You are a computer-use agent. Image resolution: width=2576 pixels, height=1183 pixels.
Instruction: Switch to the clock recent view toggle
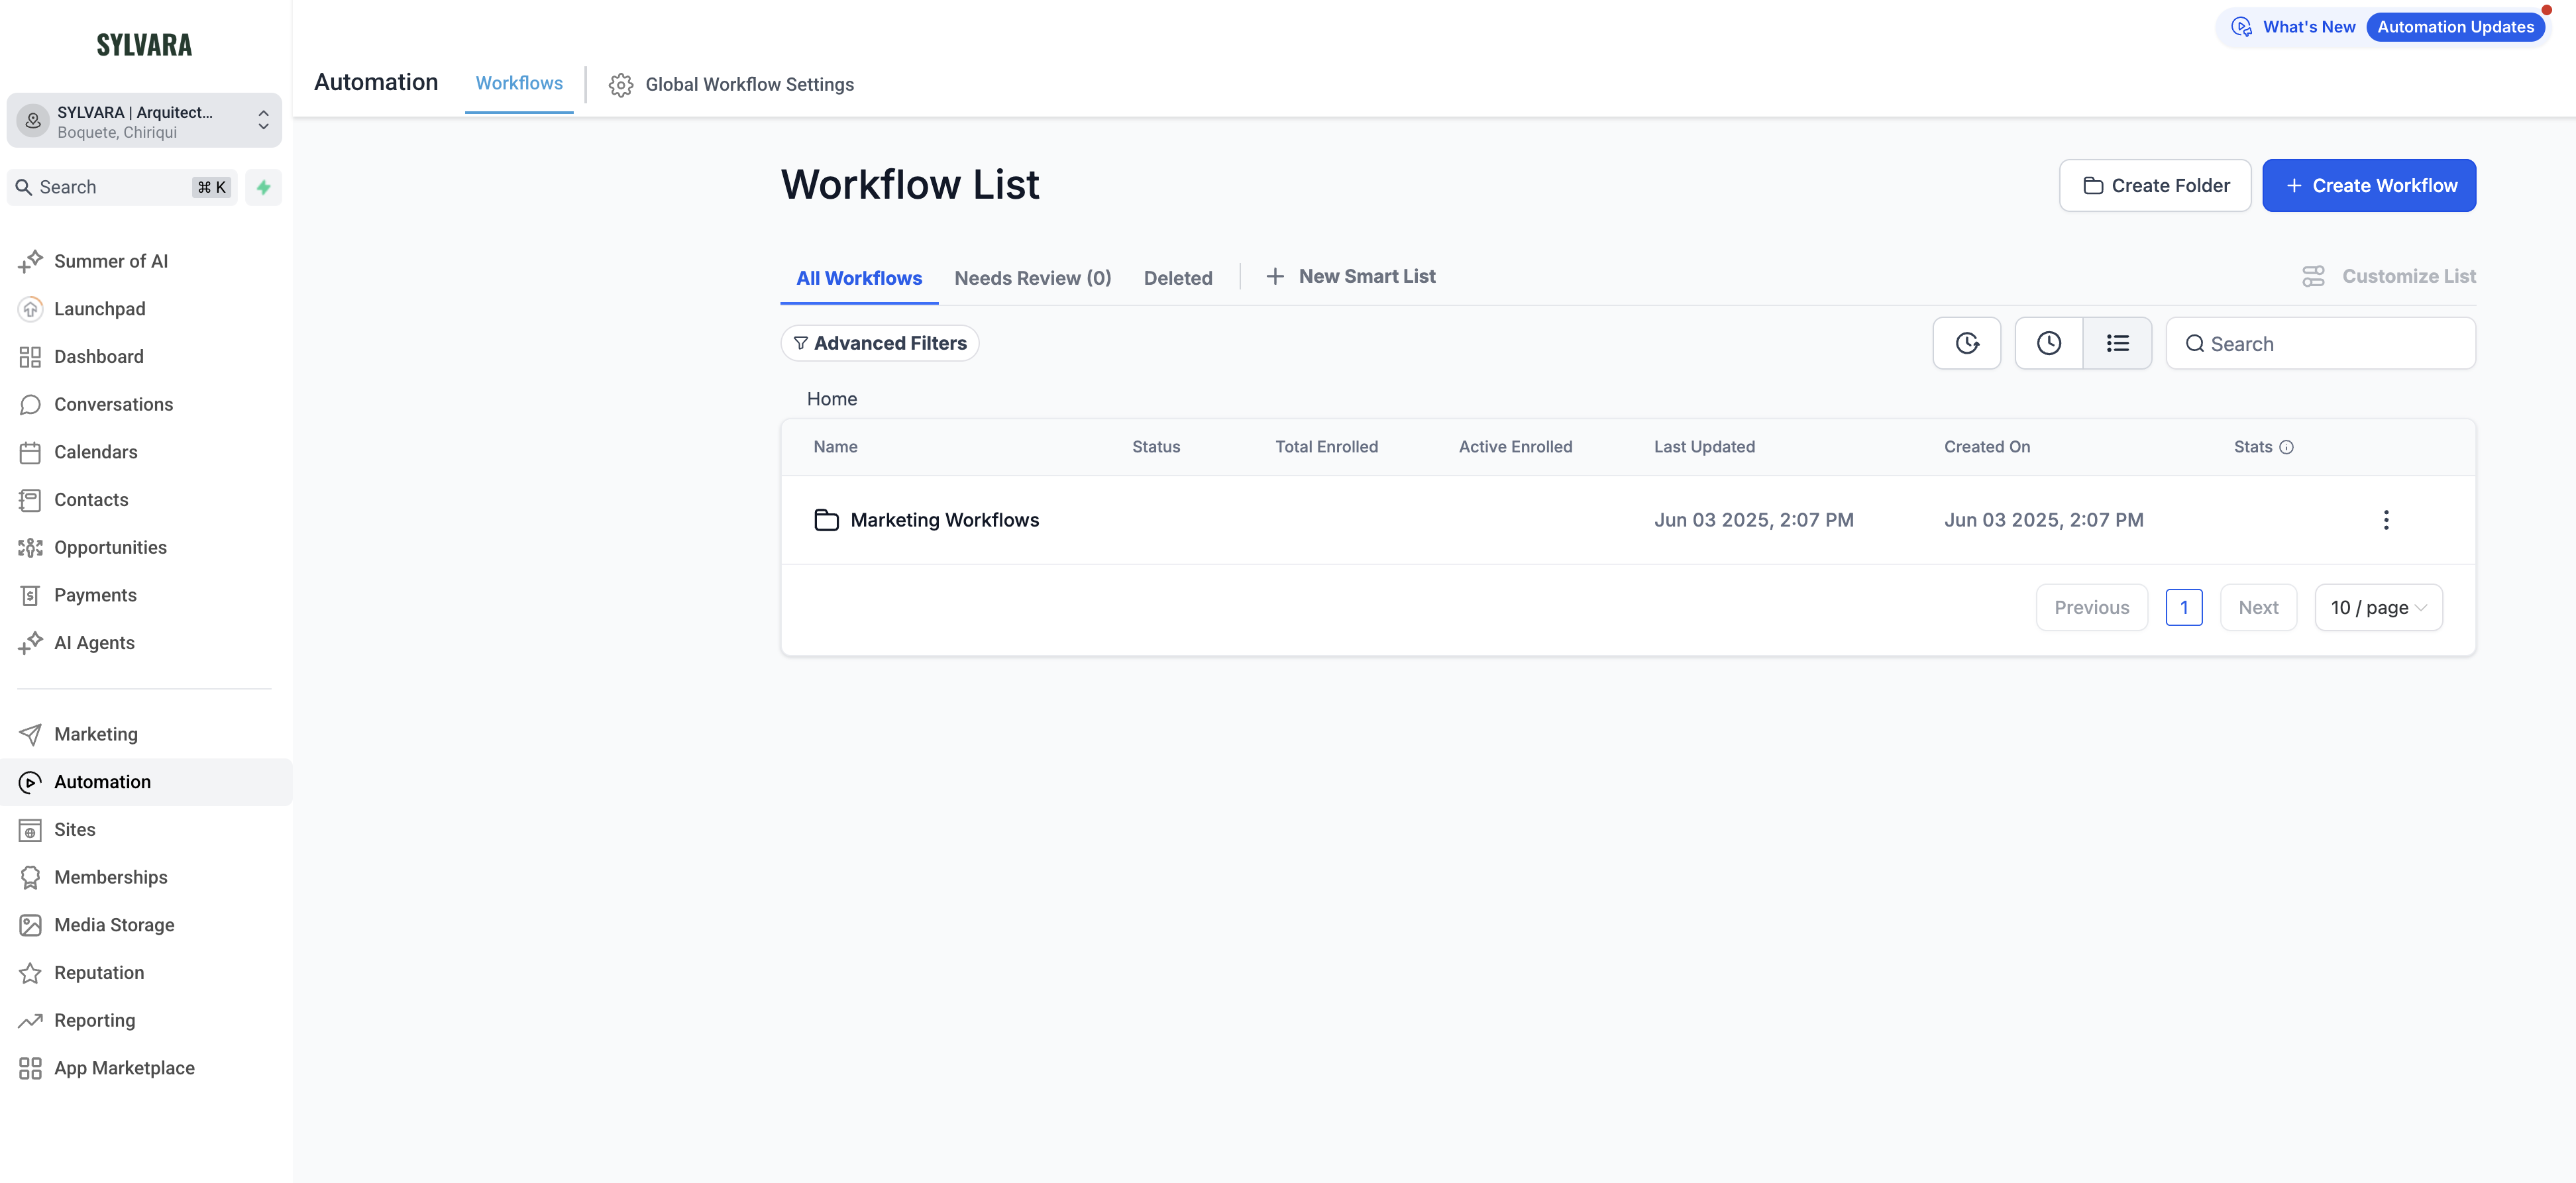[x=2048, y=343]
